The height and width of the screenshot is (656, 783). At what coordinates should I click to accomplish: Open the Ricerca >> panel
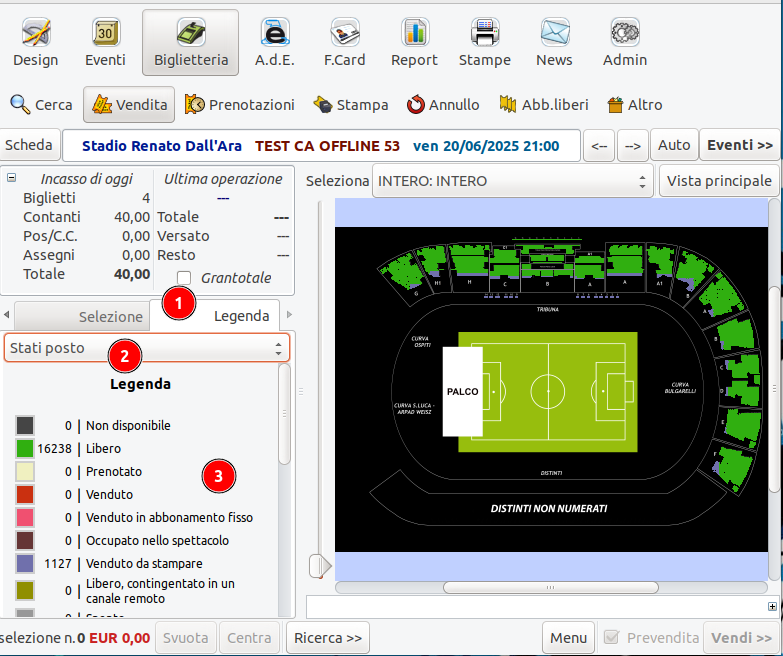point(328,638)
